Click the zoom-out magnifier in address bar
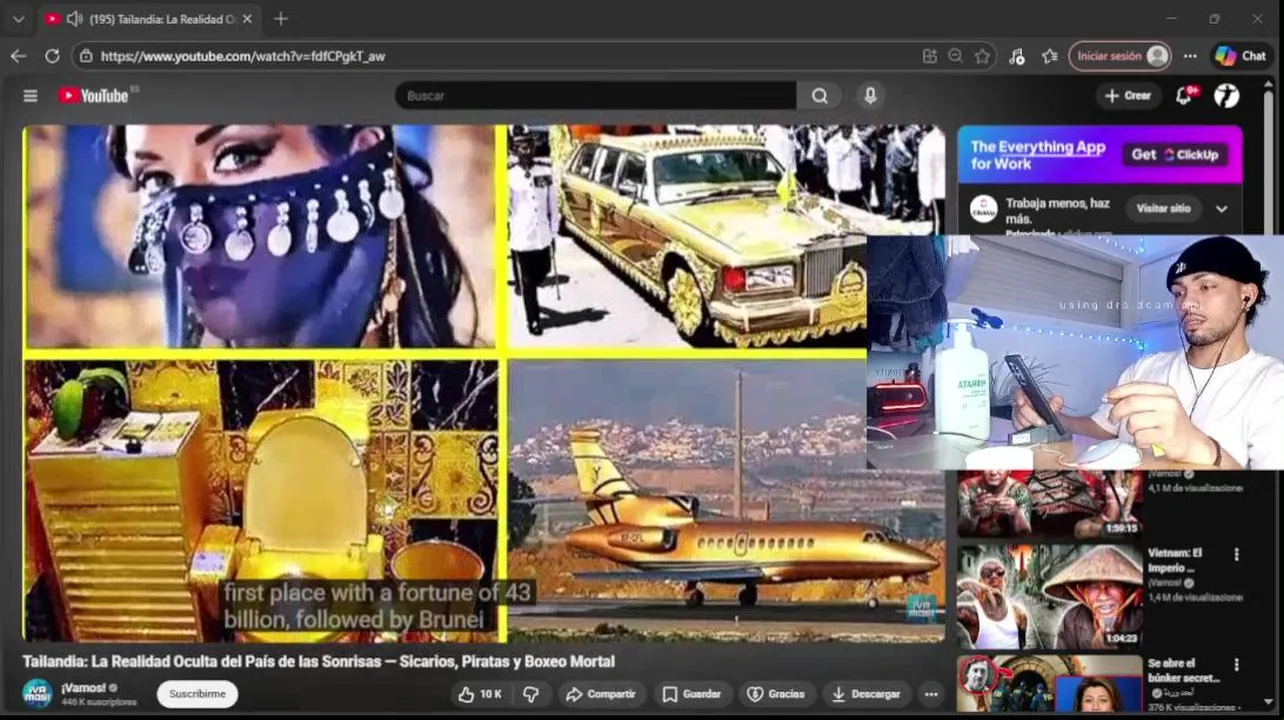Screen dimensions: 1284x720 pos(956,56)
